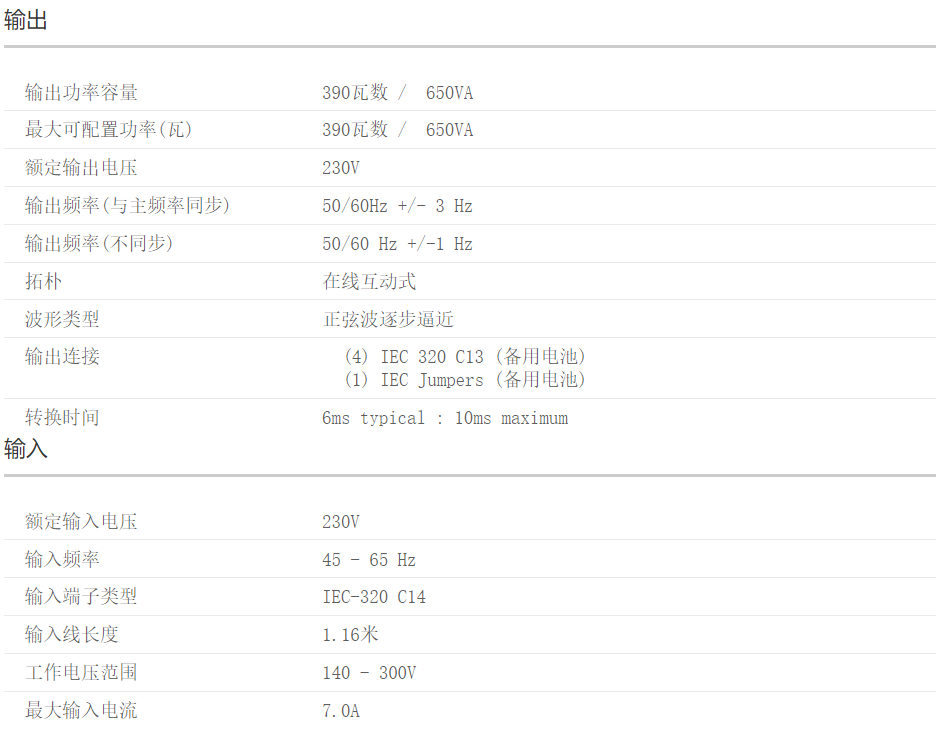
Task: Click the 输入 section heading
Action: [x=26, y=449]
